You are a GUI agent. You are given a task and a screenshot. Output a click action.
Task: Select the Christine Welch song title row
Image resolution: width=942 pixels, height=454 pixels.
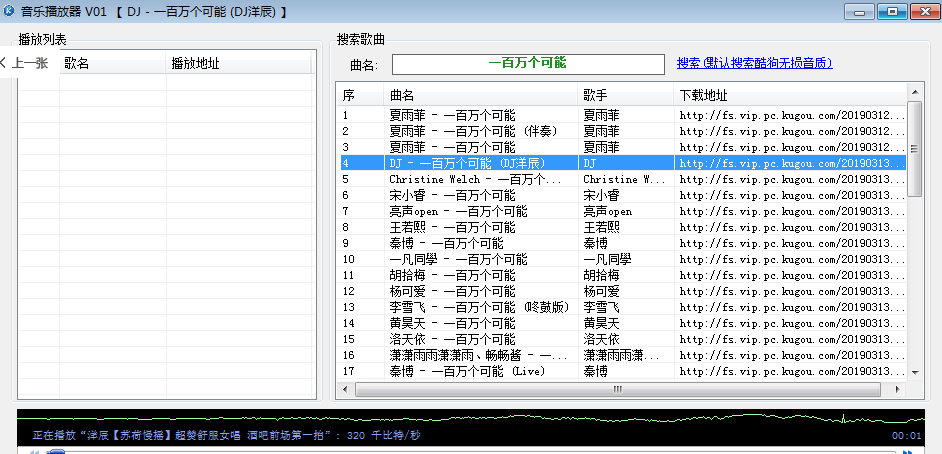coord(475,179)
